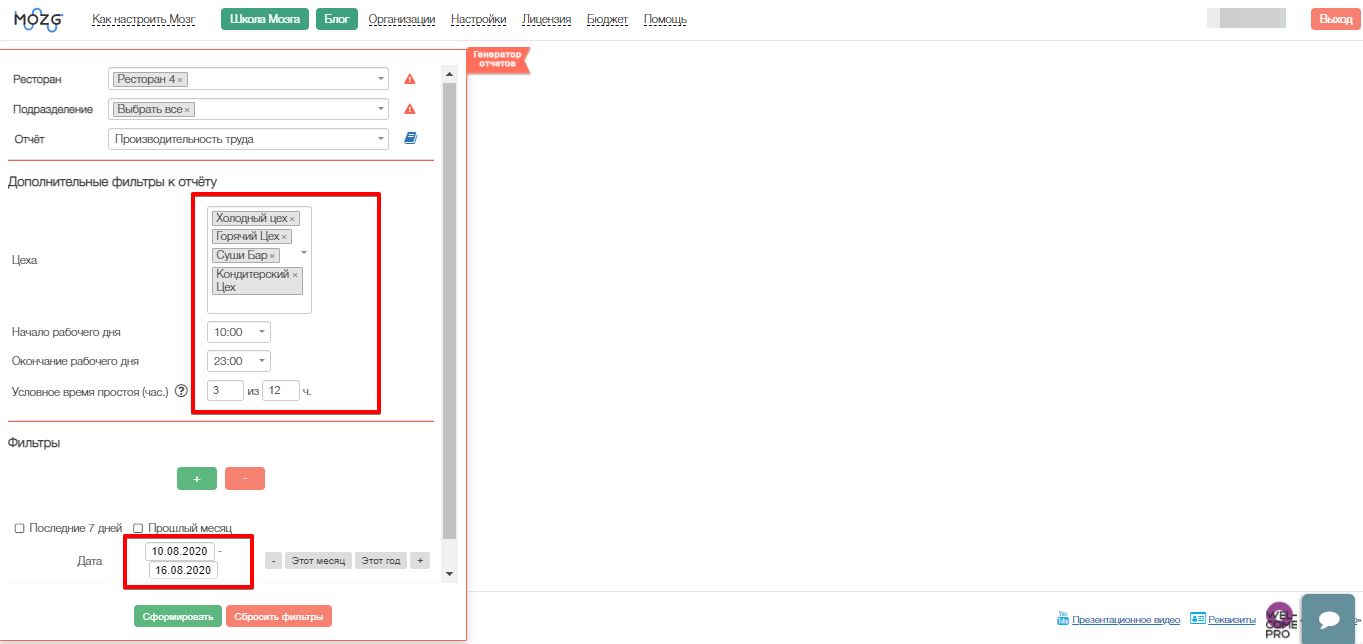
Task: Open the chat support widget
Action: 1328,619
